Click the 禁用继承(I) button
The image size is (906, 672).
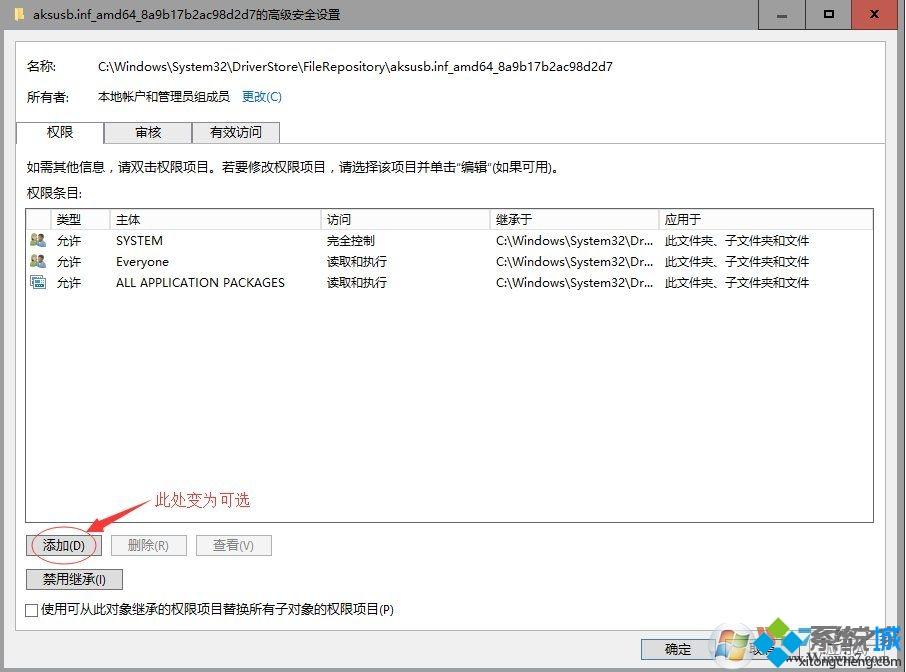[x=74, y=579]
